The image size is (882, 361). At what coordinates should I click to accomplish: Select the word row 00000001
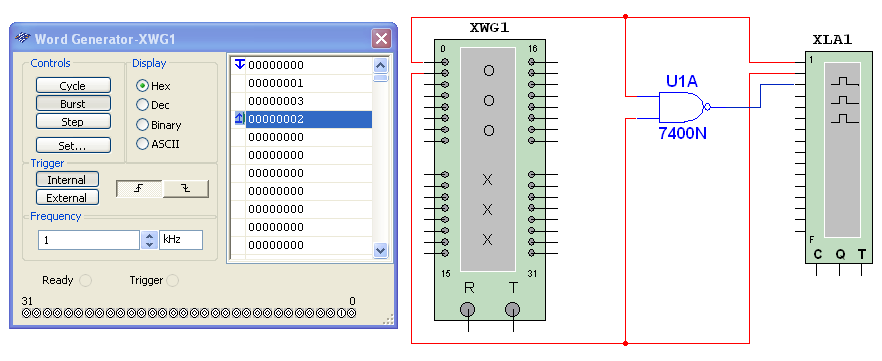(309, 83)
